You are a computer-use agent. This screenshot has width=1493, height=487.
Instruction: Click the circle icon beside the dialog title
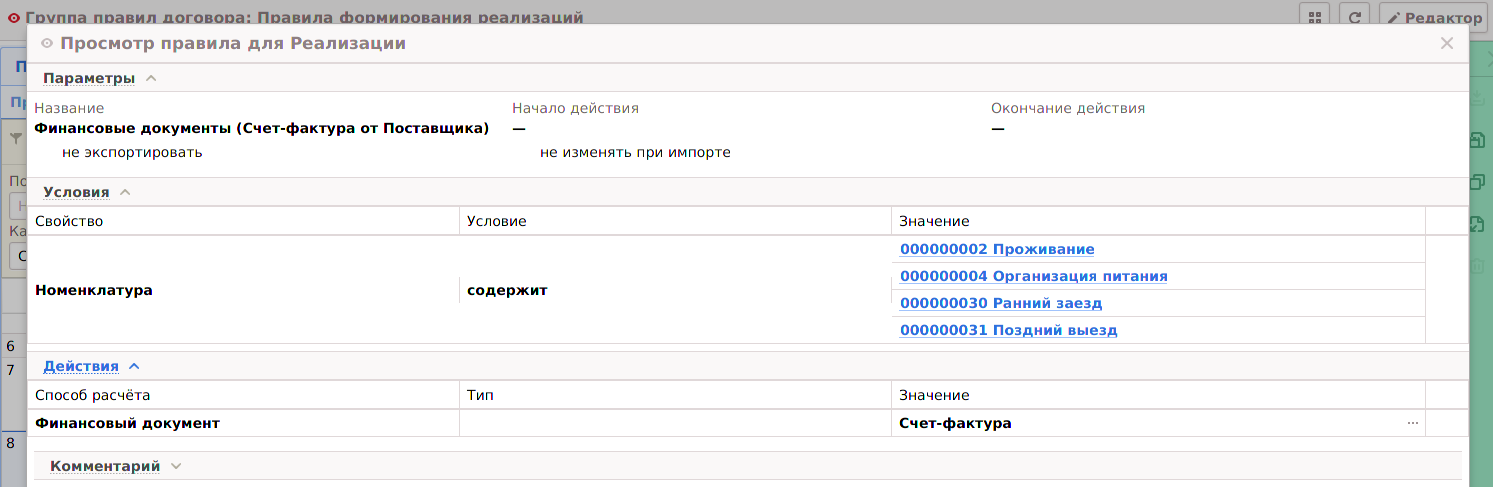click(47, 44)
